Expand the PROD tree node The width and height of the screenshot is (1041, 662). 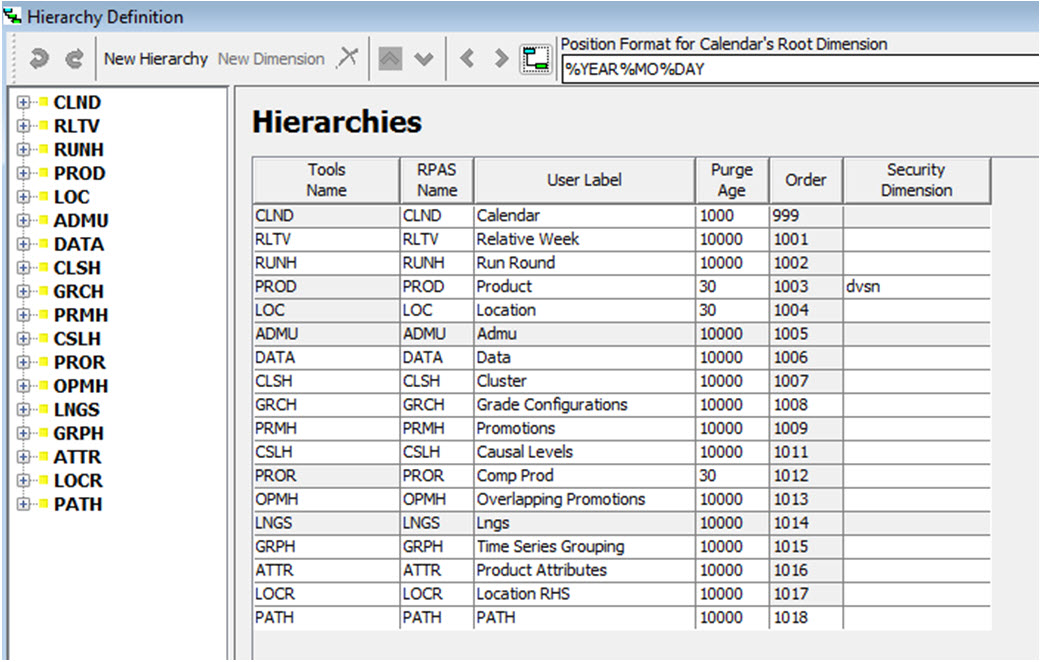pos(23,173)
